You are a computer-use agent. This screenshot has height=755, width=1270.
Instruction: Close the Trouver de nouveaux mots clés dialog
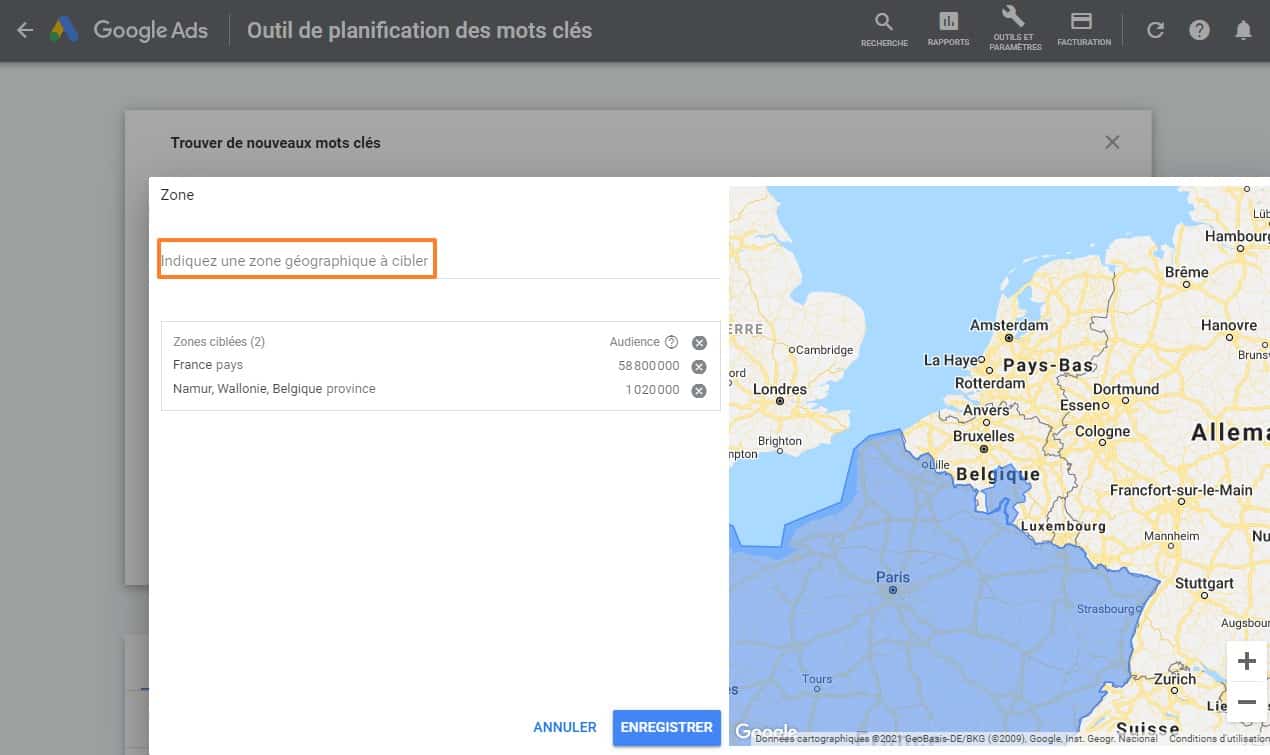point(1112,142)
